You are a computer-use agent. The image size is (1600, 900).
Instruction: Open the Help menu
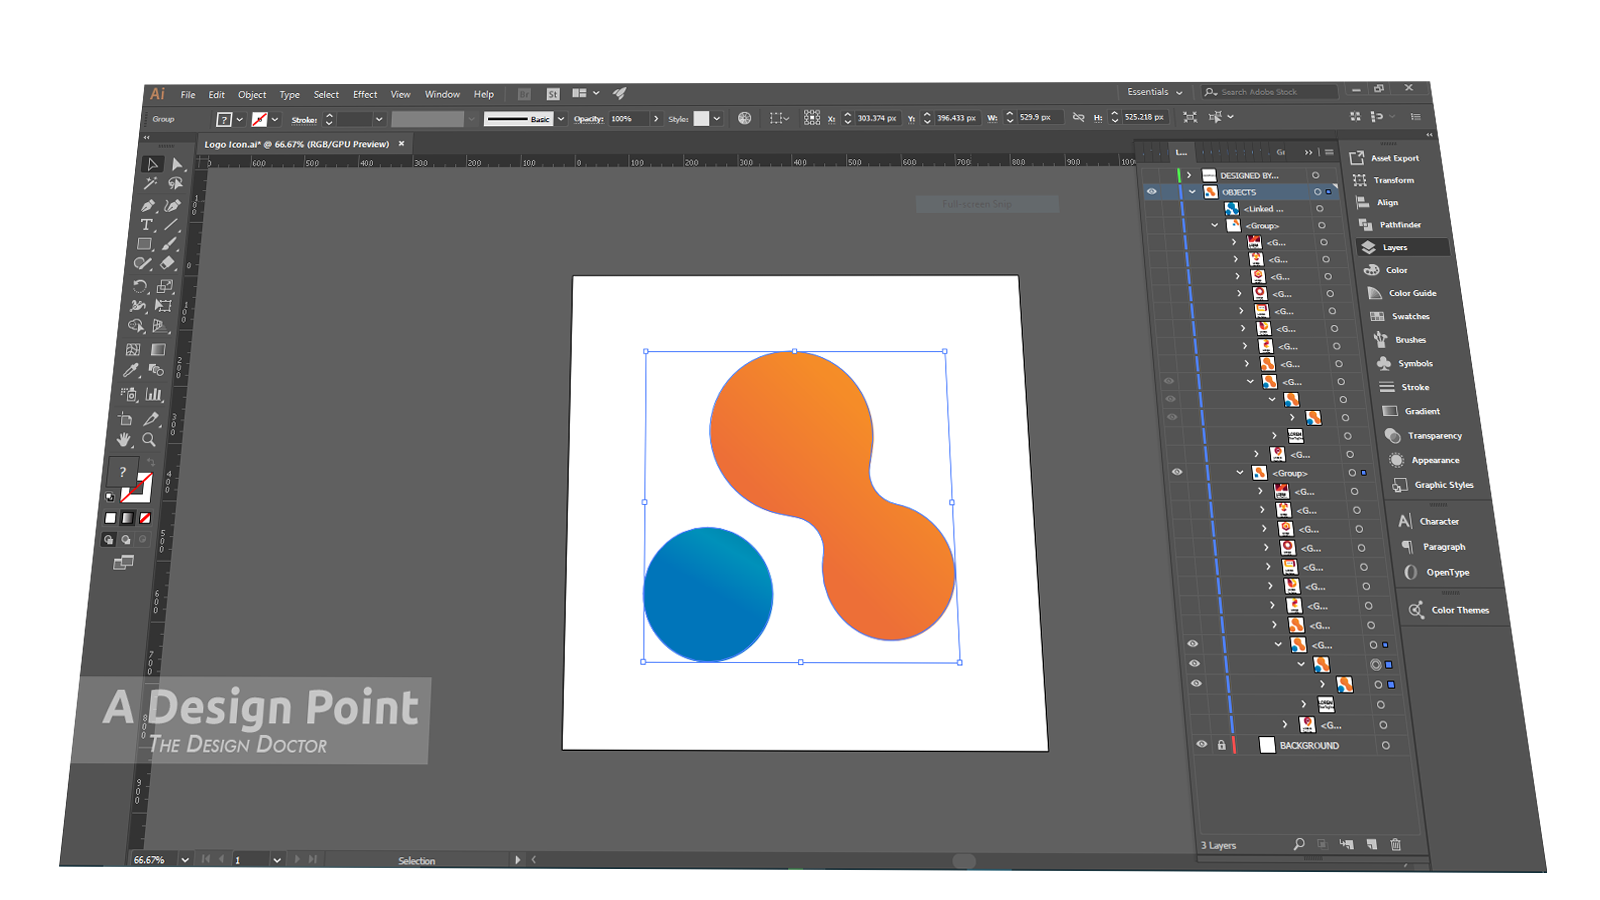[484, 95]
